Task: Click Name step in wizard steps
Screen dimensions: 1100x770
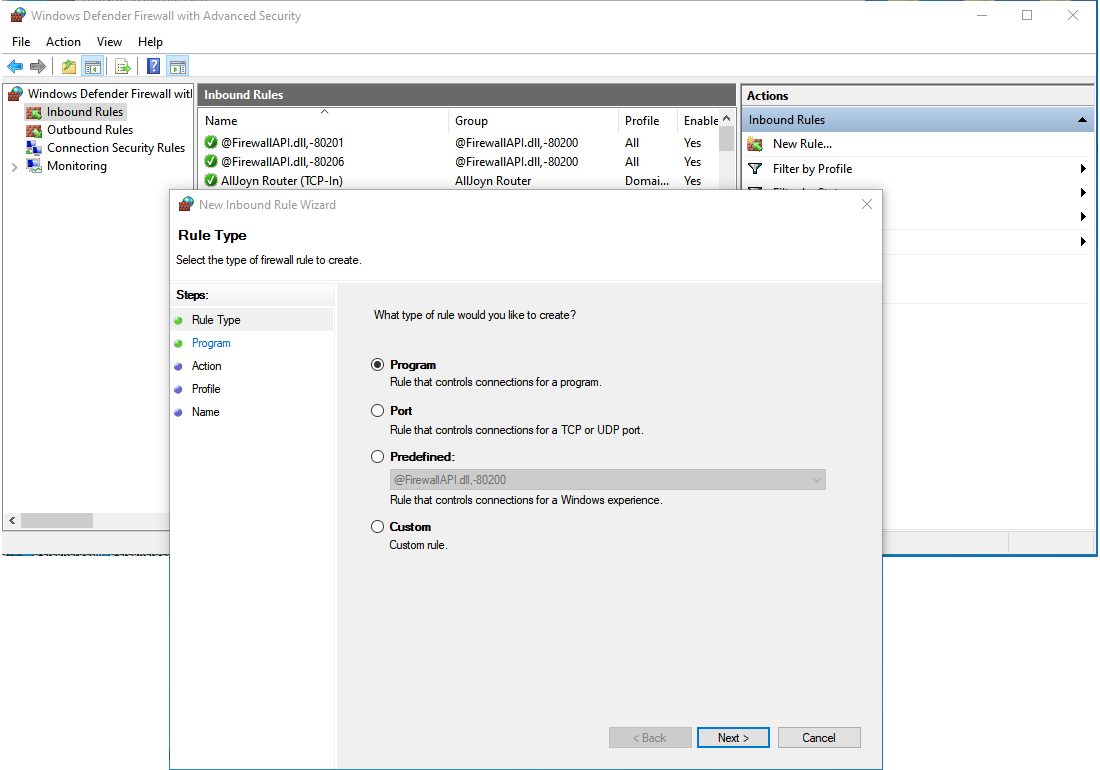Action: coord(206,412)
